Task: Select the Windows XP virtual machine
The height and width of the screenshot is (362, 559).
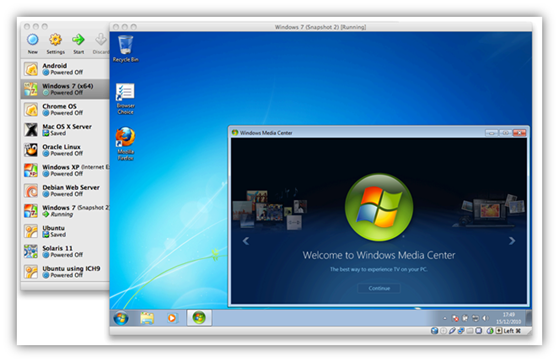Action: 65,170
